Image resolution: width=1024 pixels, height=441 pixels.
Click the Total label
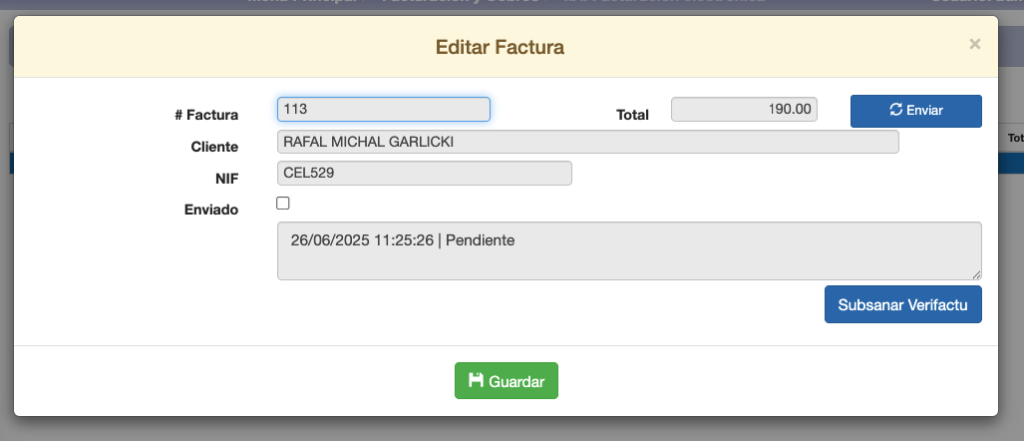point(632,115)
